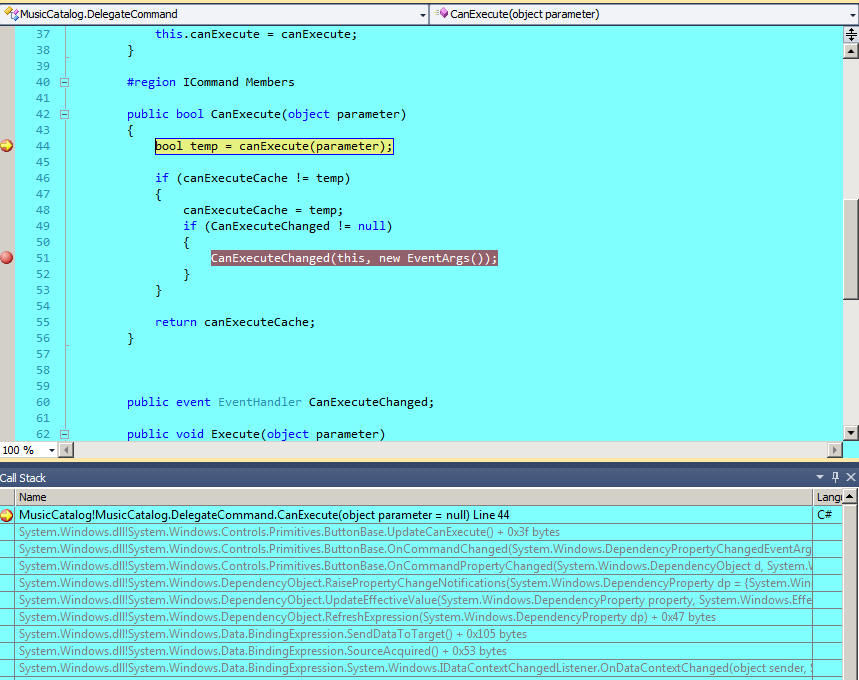Image resolution: width=859 pixels, height=680 pixels.
Task: Click the yellow arrow icon on current stack frame
Action: pyautogui.click(x=7, y=515)
